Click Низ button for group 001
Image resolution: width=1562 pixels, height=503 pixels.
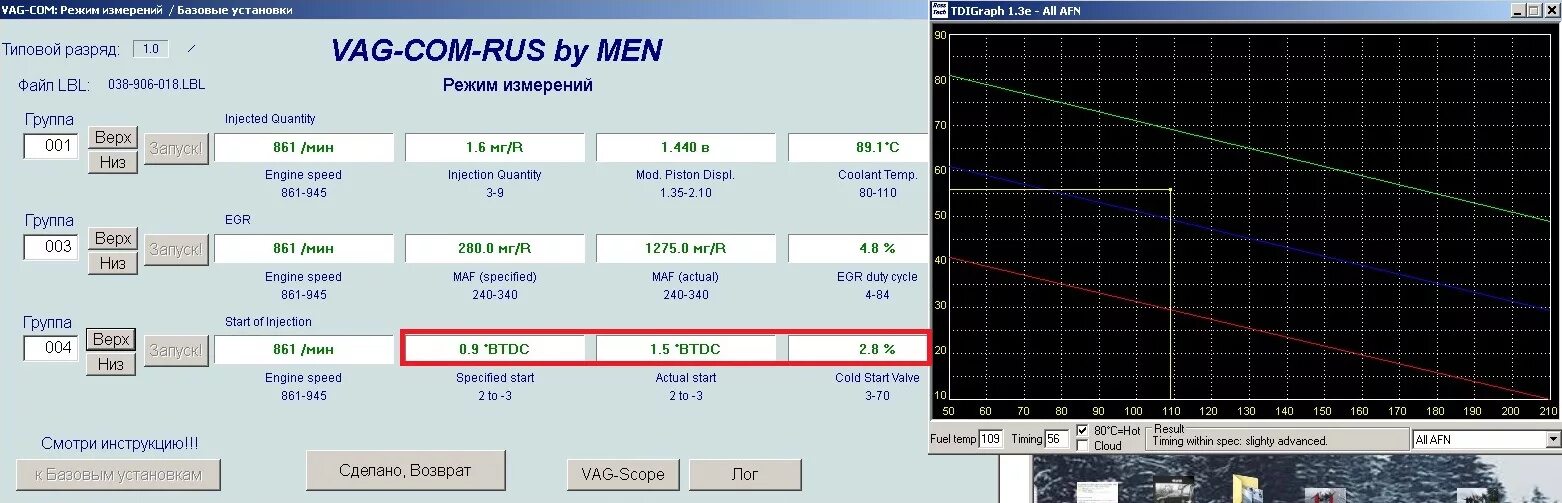tap(113, 161)
